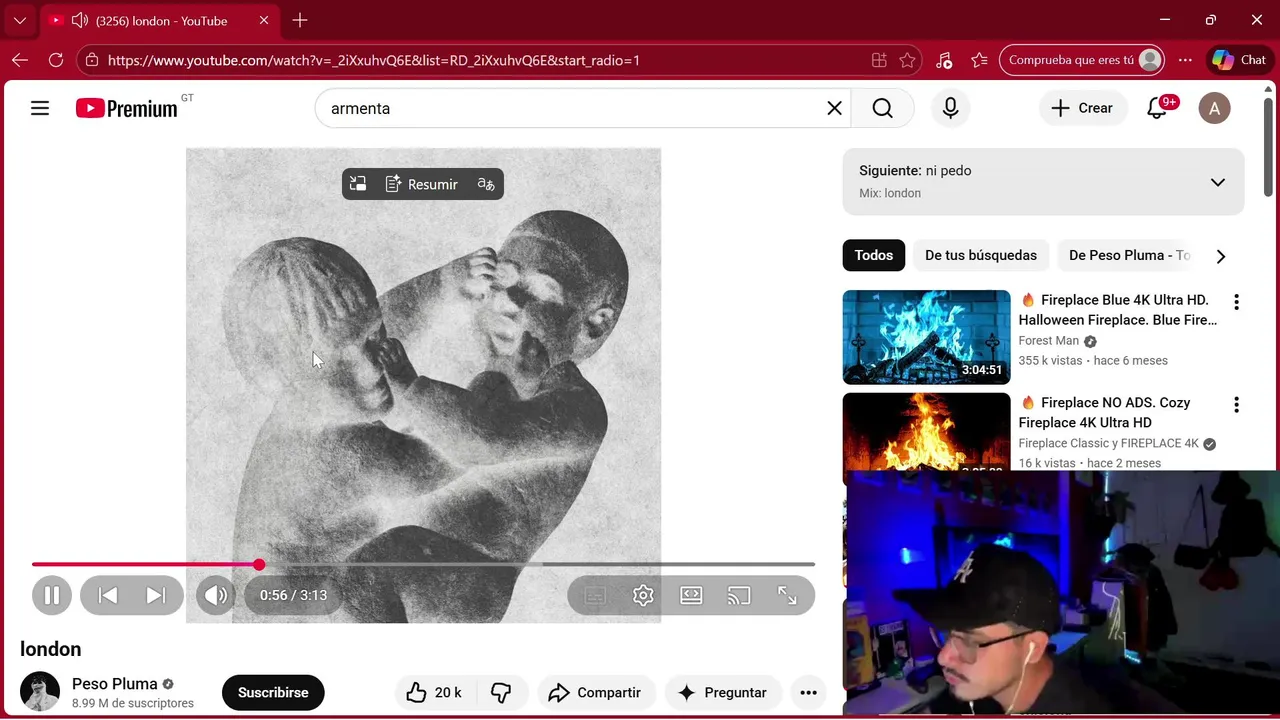
Task: Mute the video volume
Action: point(216,595)
